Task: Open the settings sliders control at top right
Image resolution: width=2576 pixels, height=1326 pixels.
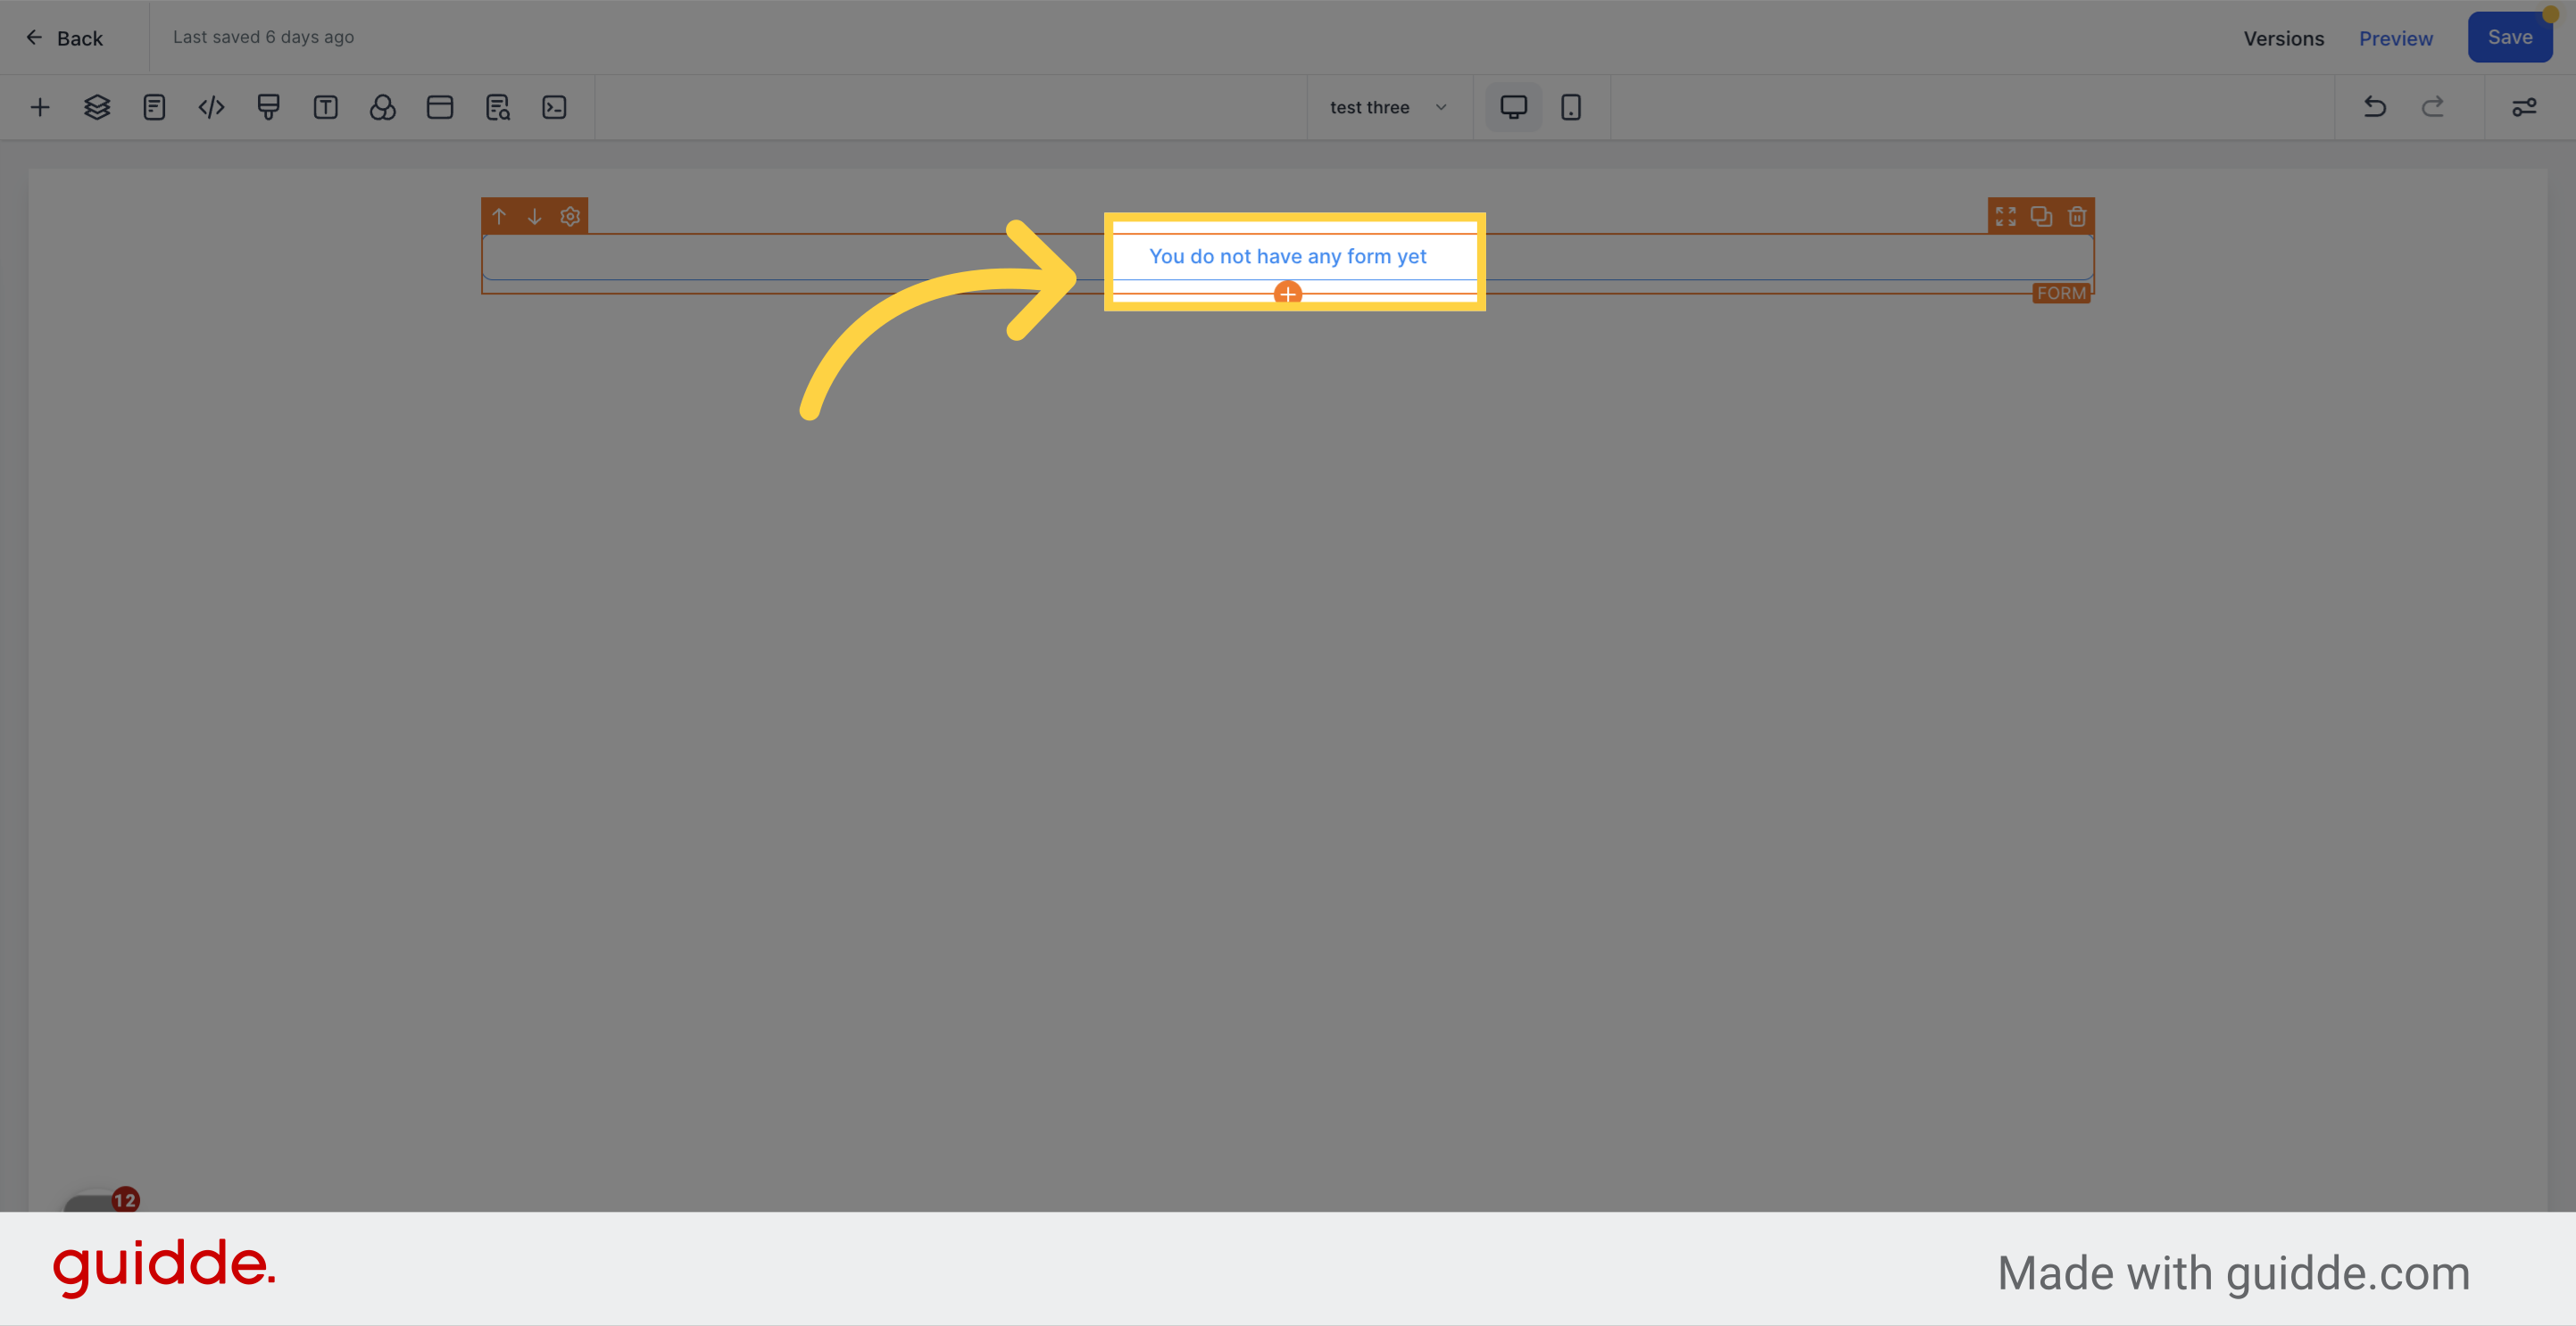Action: pos(2525,107)
